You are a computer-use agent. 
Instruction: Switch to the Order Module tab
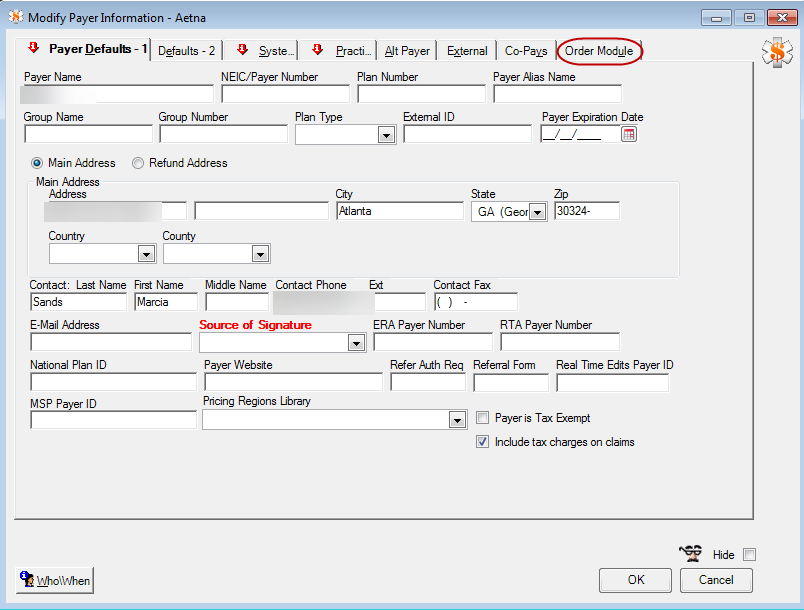[x=599, y=51]
